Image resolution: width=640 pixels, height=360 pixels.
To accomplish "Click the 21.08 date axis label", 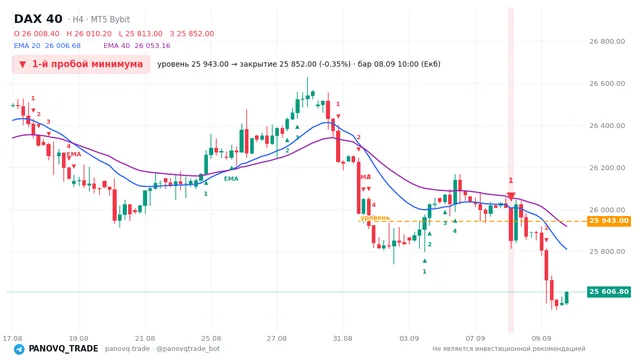I will 145,338.
